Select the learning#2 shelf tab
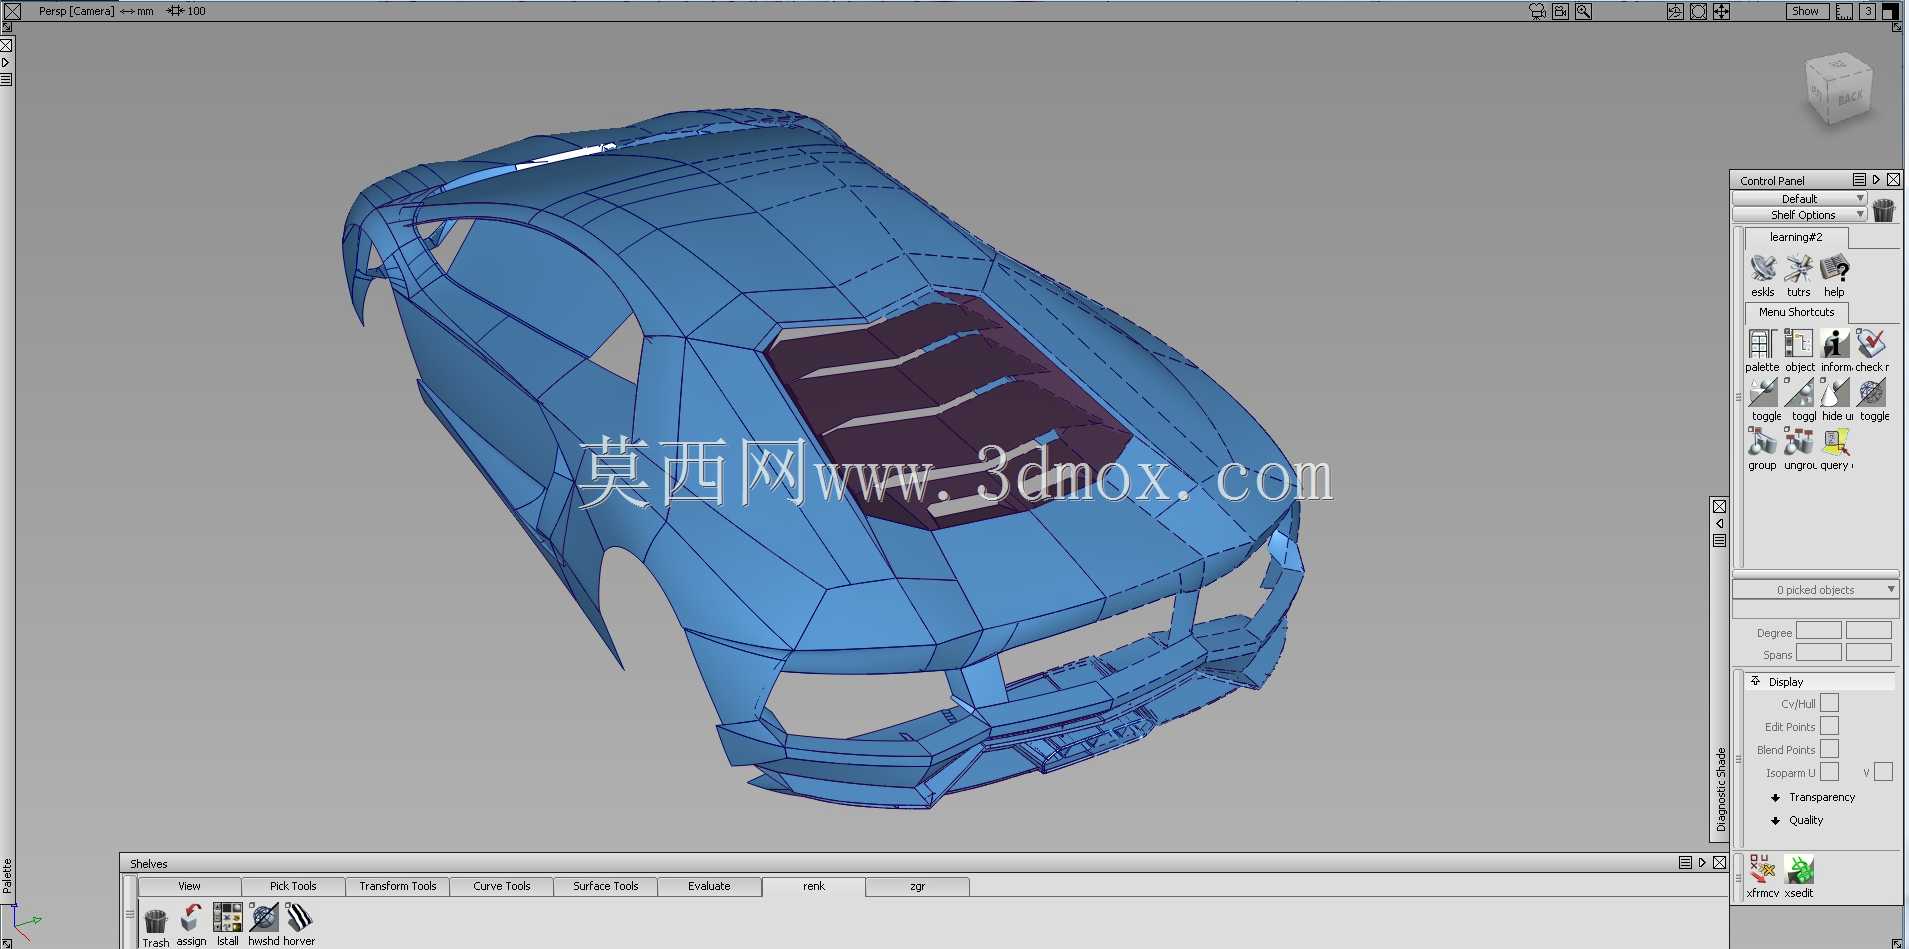This screenshot has width=1909, height=949. [x=1796, y=238]
